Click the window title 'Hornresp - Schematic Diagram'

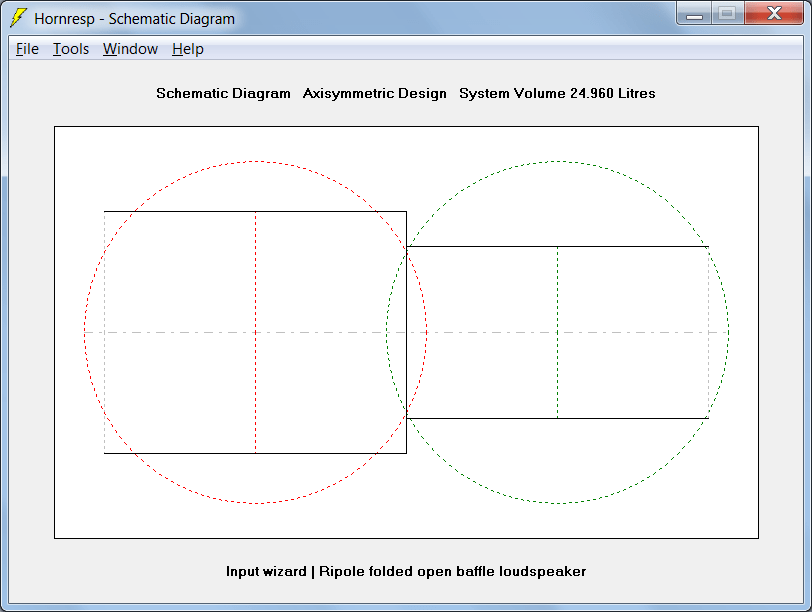pyautogui.click(x=134, y=19)
